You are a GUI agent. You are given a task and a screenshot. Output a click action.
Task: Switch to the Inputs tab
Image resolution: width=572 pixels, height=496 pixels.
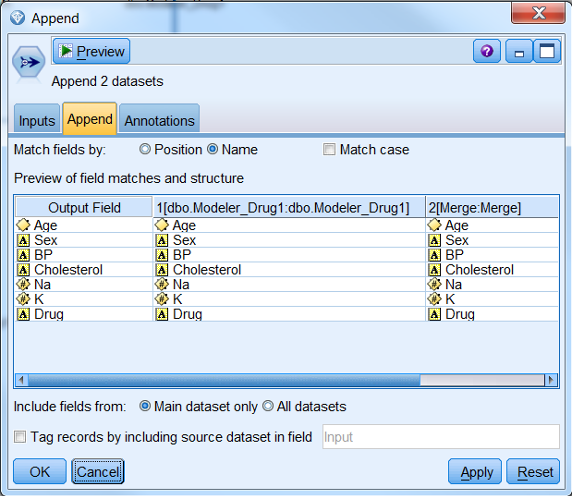click(37, 120)
